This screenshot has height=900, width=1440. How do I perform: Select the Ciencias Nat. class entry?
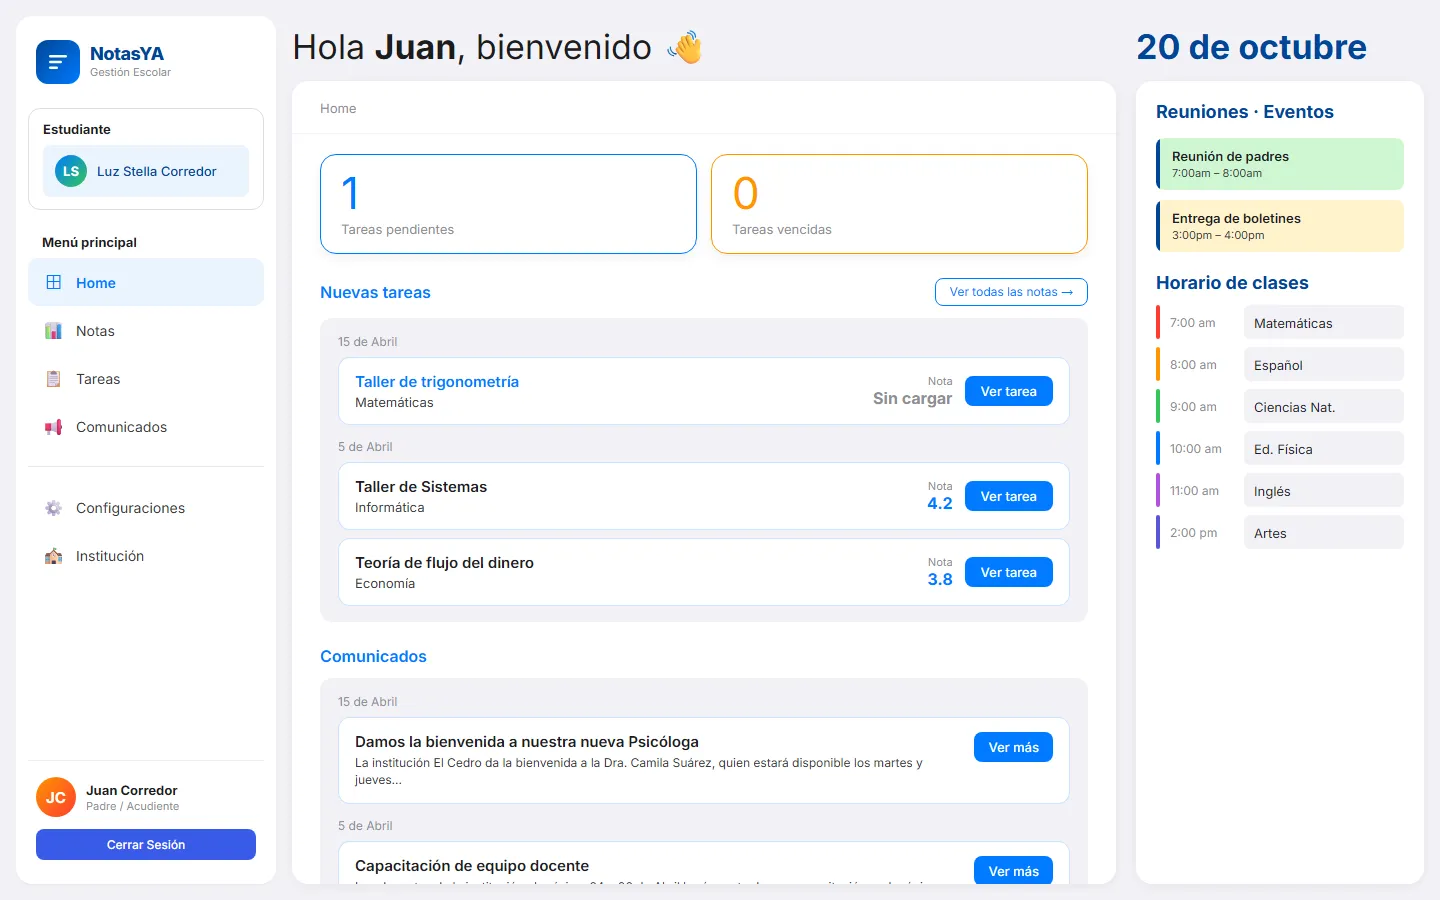(1324, 407)
